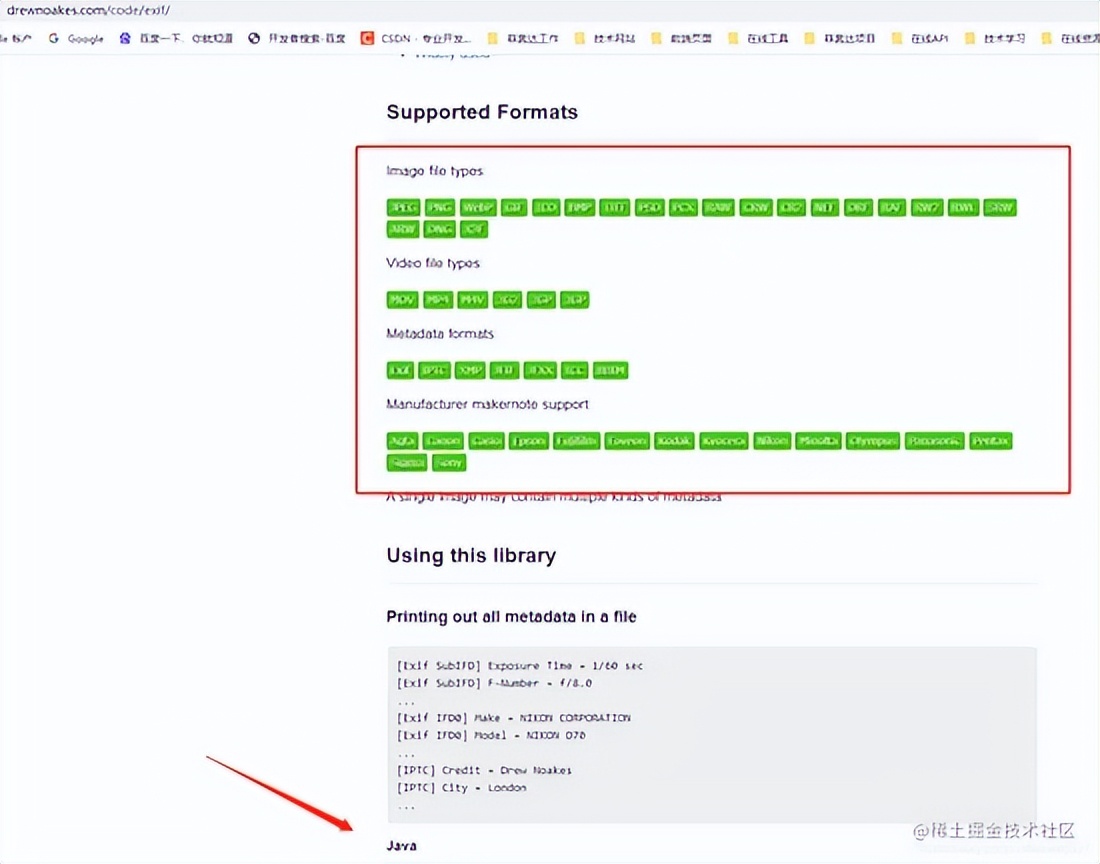Open the CSDN bookmark
Image resolution: width=1100 pixels, height=864 pixels.
[x=416, y=39]
